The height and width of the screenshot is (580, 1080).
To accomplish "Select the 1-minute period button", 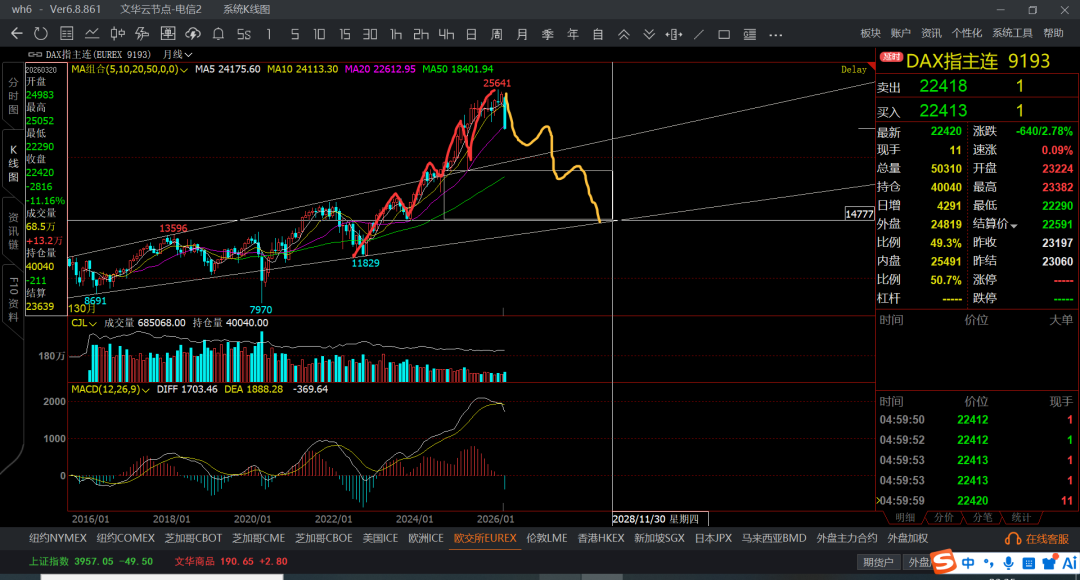I will (x=269, y=34).
